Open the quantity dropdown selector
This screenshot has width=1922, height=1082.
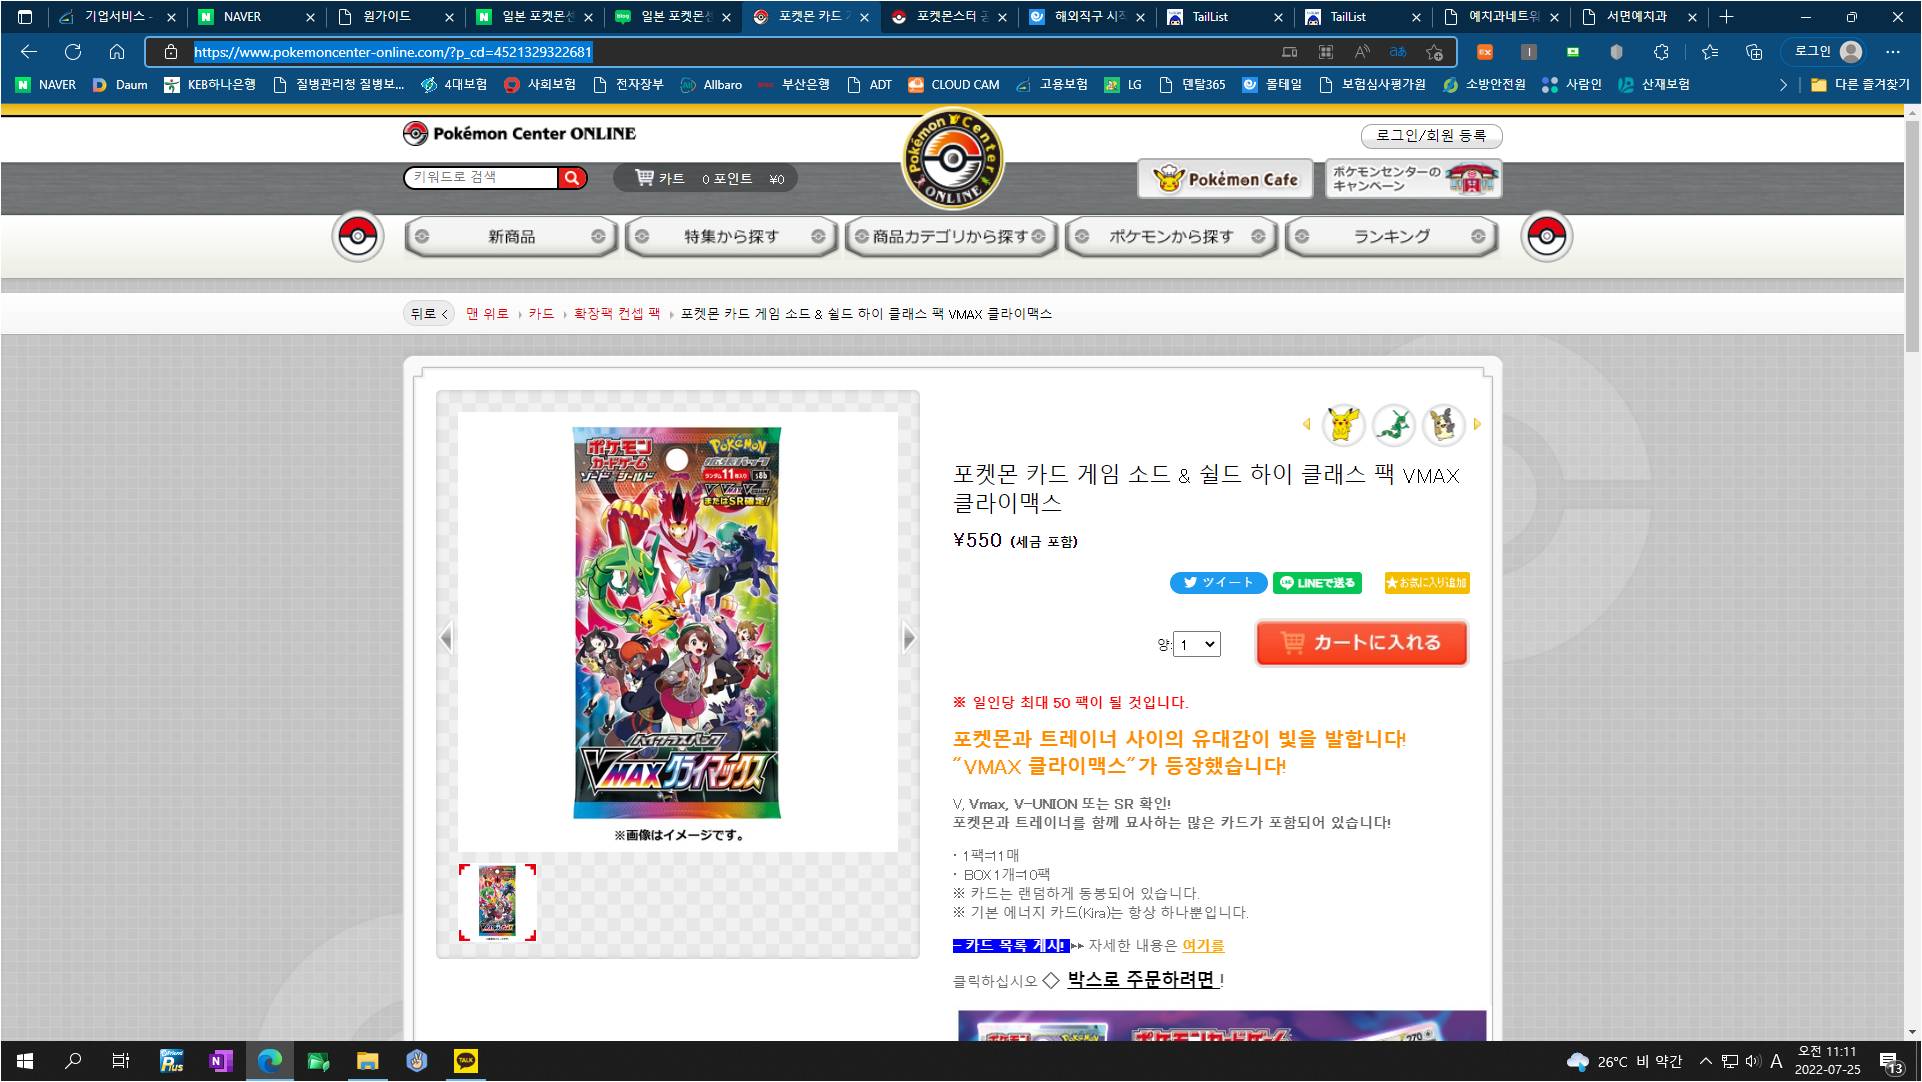click(x=1197, y=645)
